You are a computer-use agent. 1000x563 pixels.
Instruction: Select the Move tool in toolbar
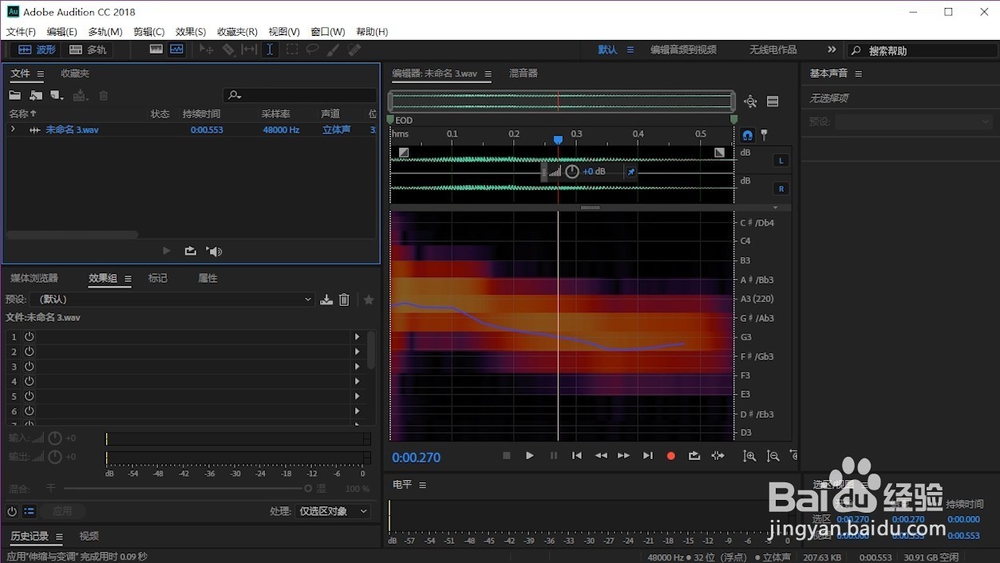click(206, 49)
